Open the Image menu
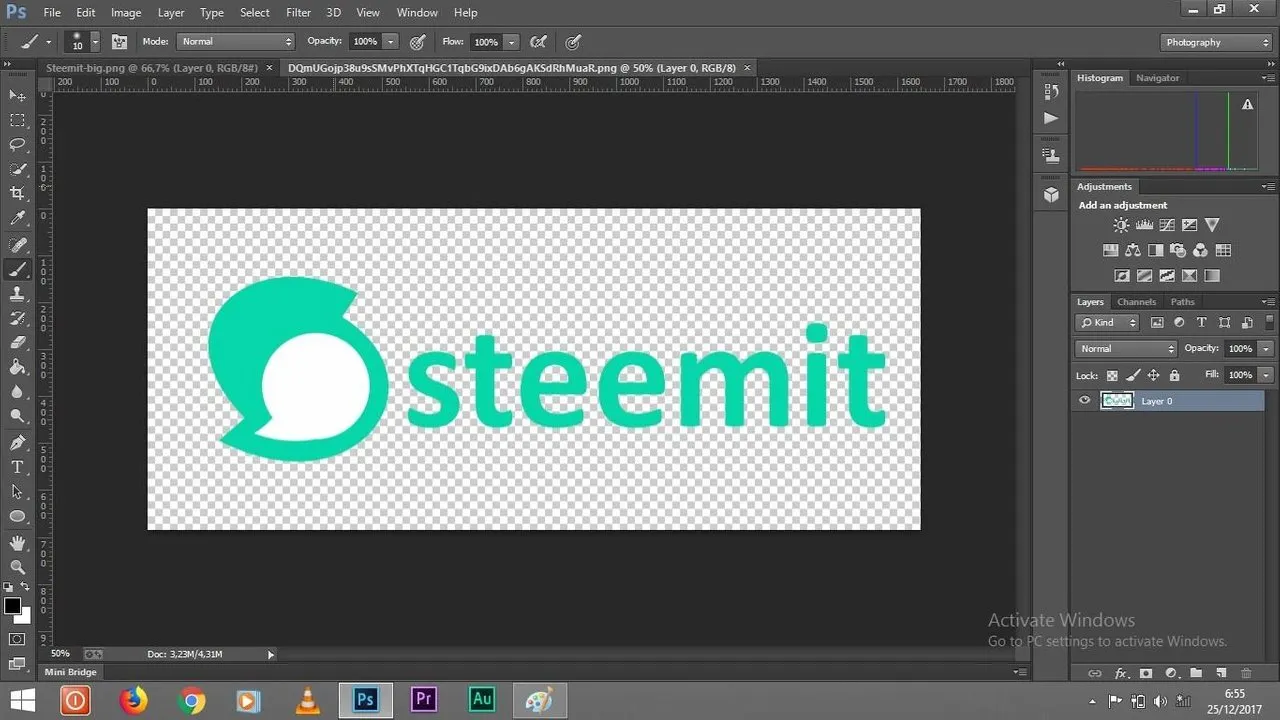 coord(126,13)
